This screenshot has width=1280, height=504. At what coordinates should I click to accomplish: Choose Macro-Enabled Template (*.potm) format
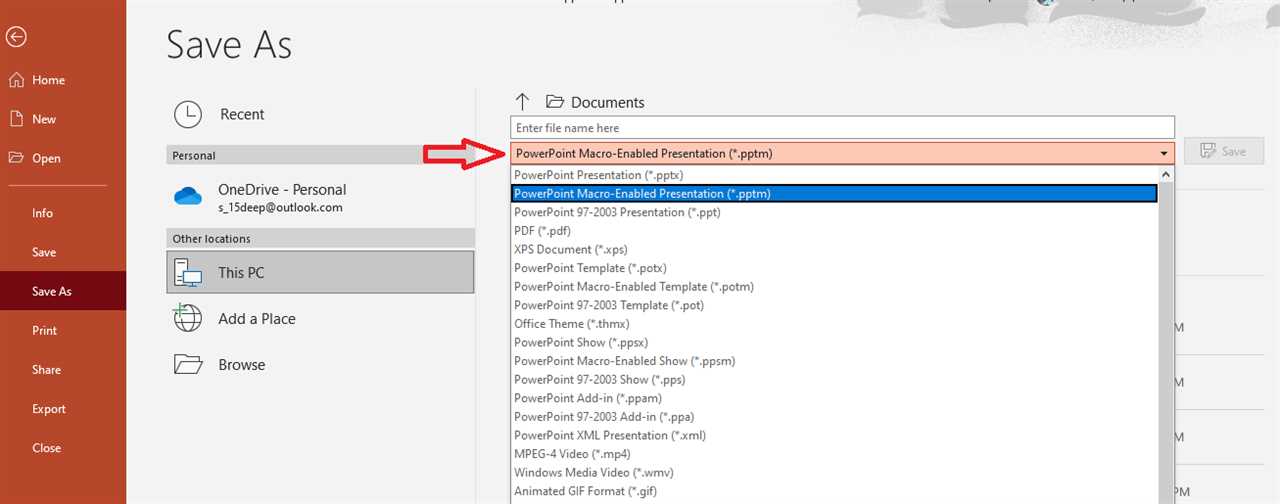pyautogui.click(x=833, y=286)
